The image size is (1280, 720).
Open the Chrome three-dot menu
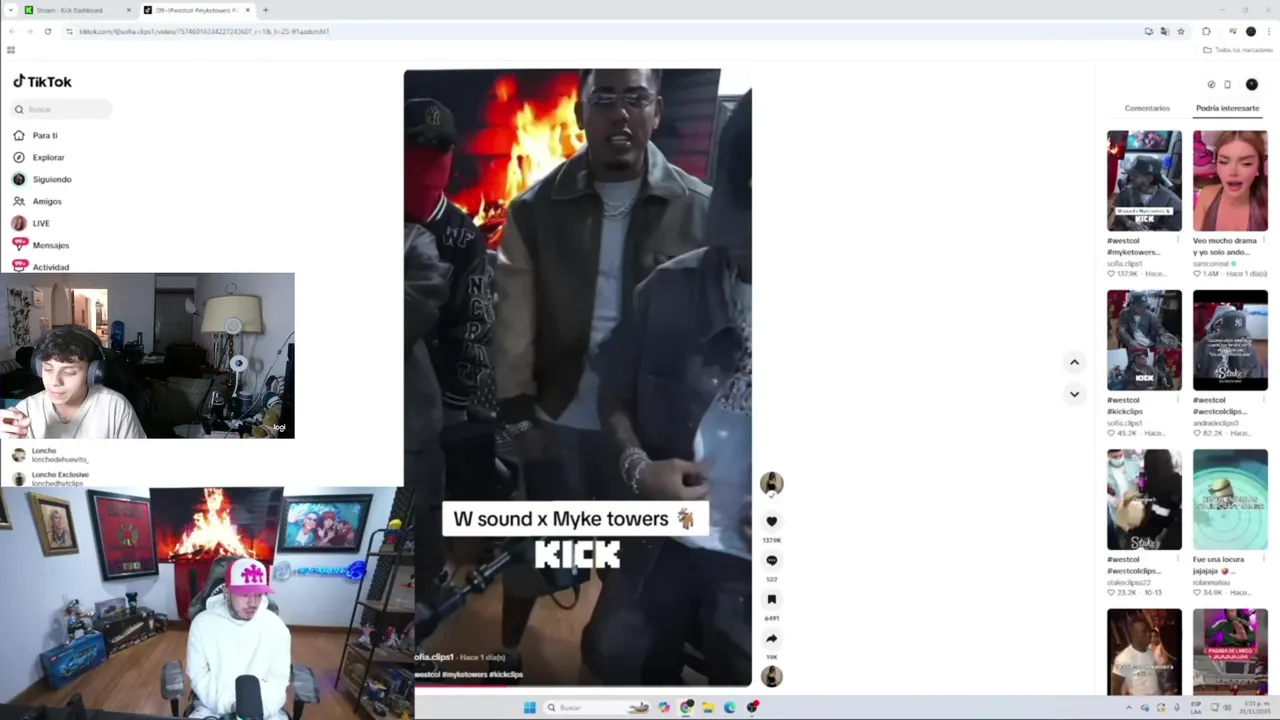click(x=1268, y=31)
